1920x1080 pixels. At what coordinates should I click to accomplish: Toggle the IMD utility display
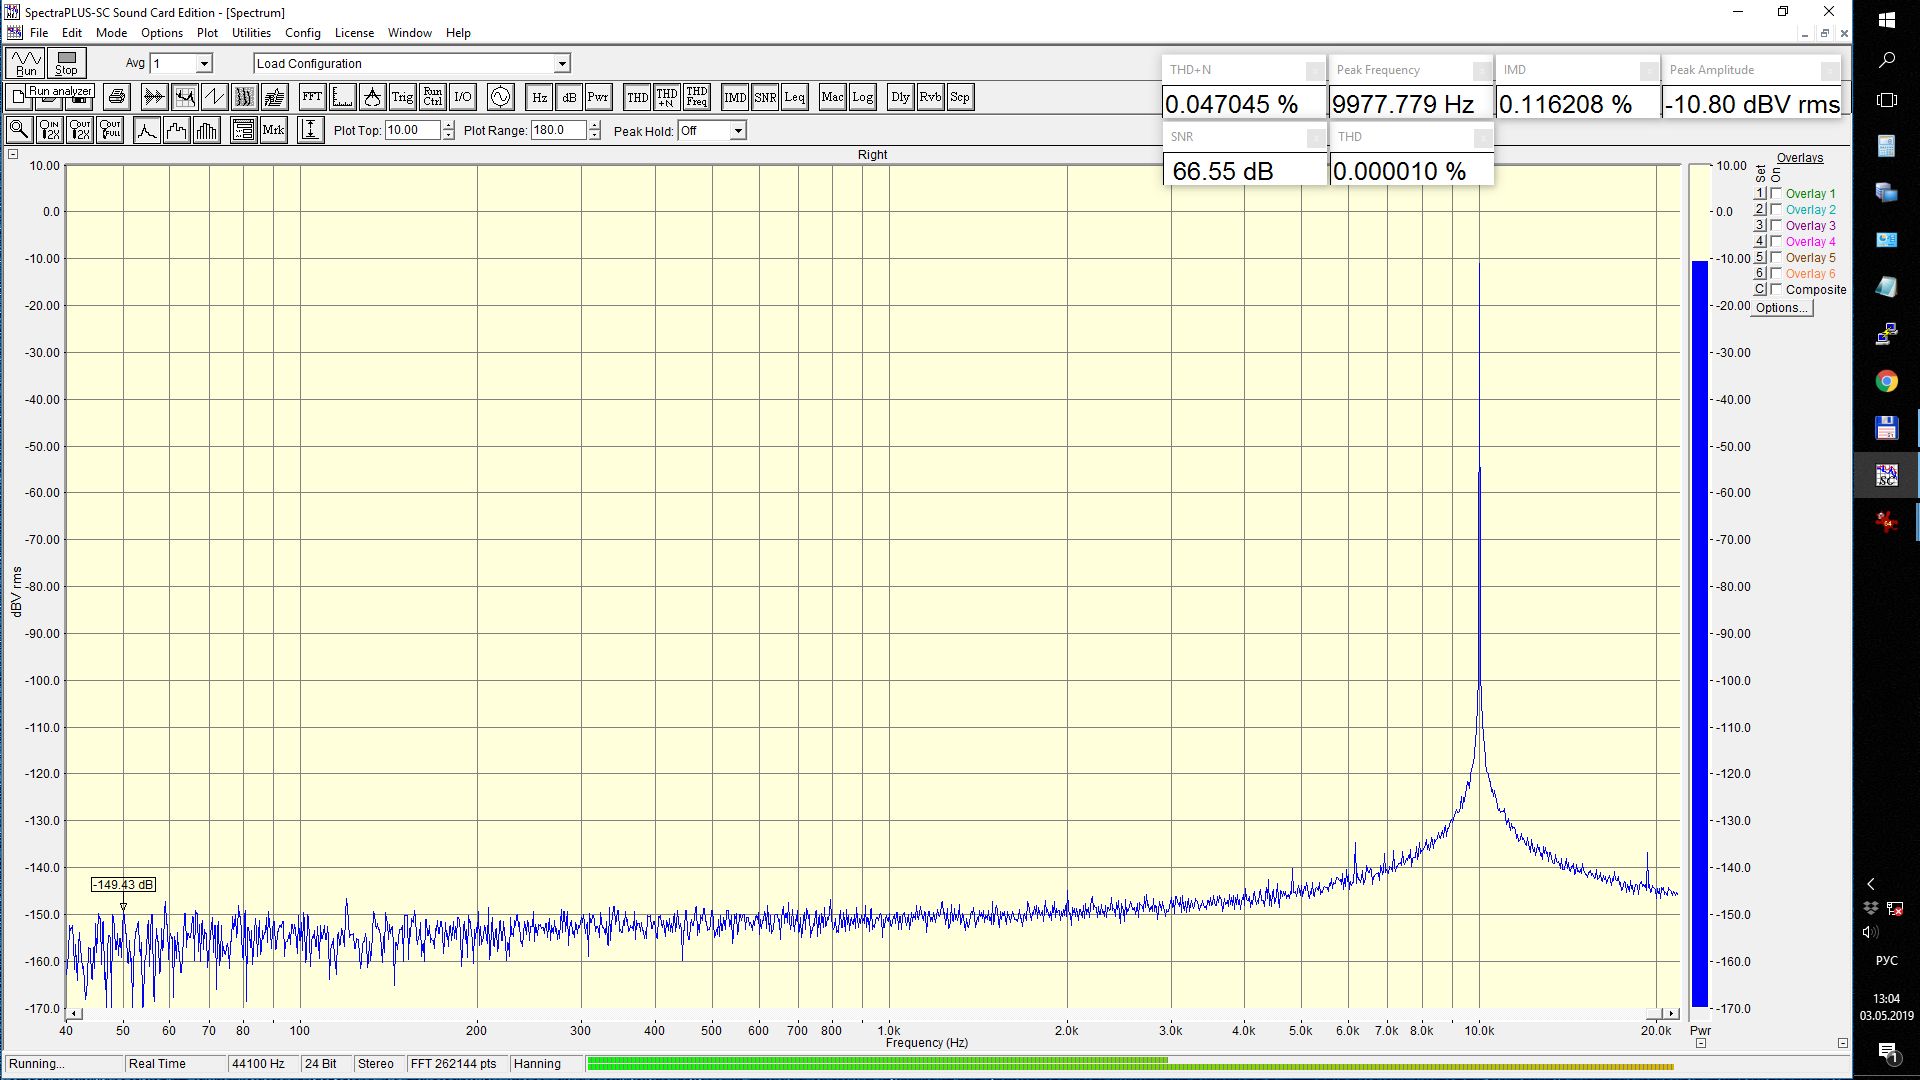[x=735, y=97]
